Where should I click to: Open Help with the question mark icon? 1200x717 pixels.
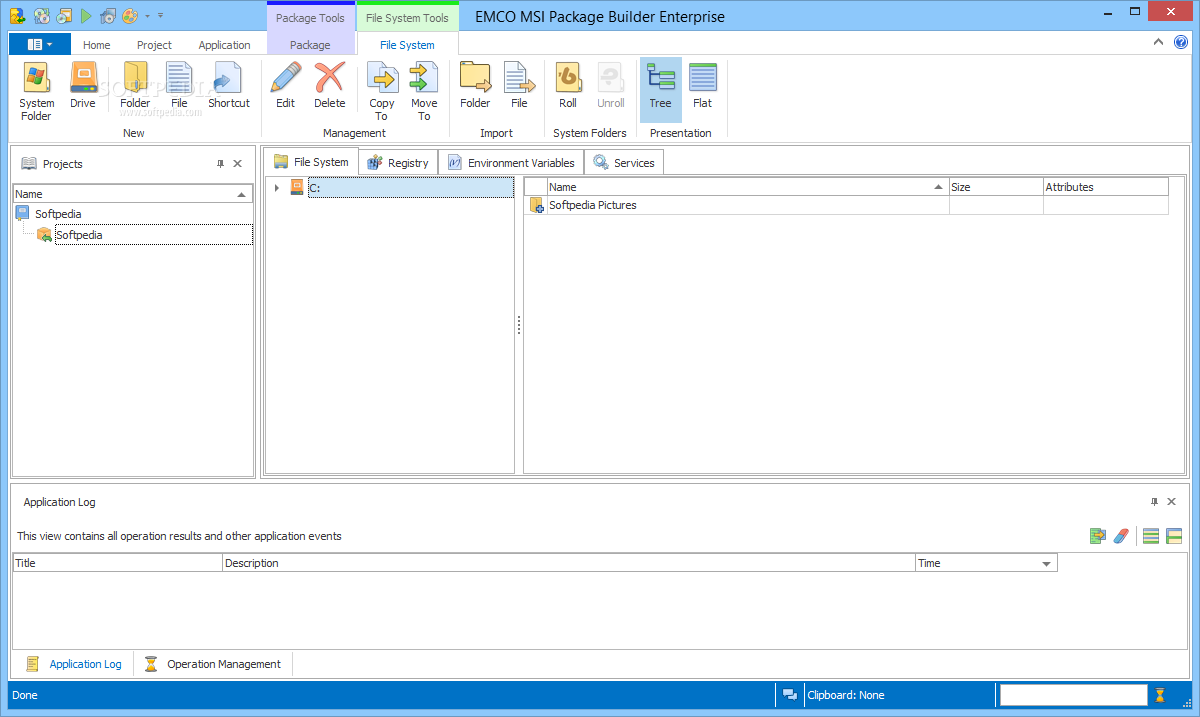tap(1180, 42)
